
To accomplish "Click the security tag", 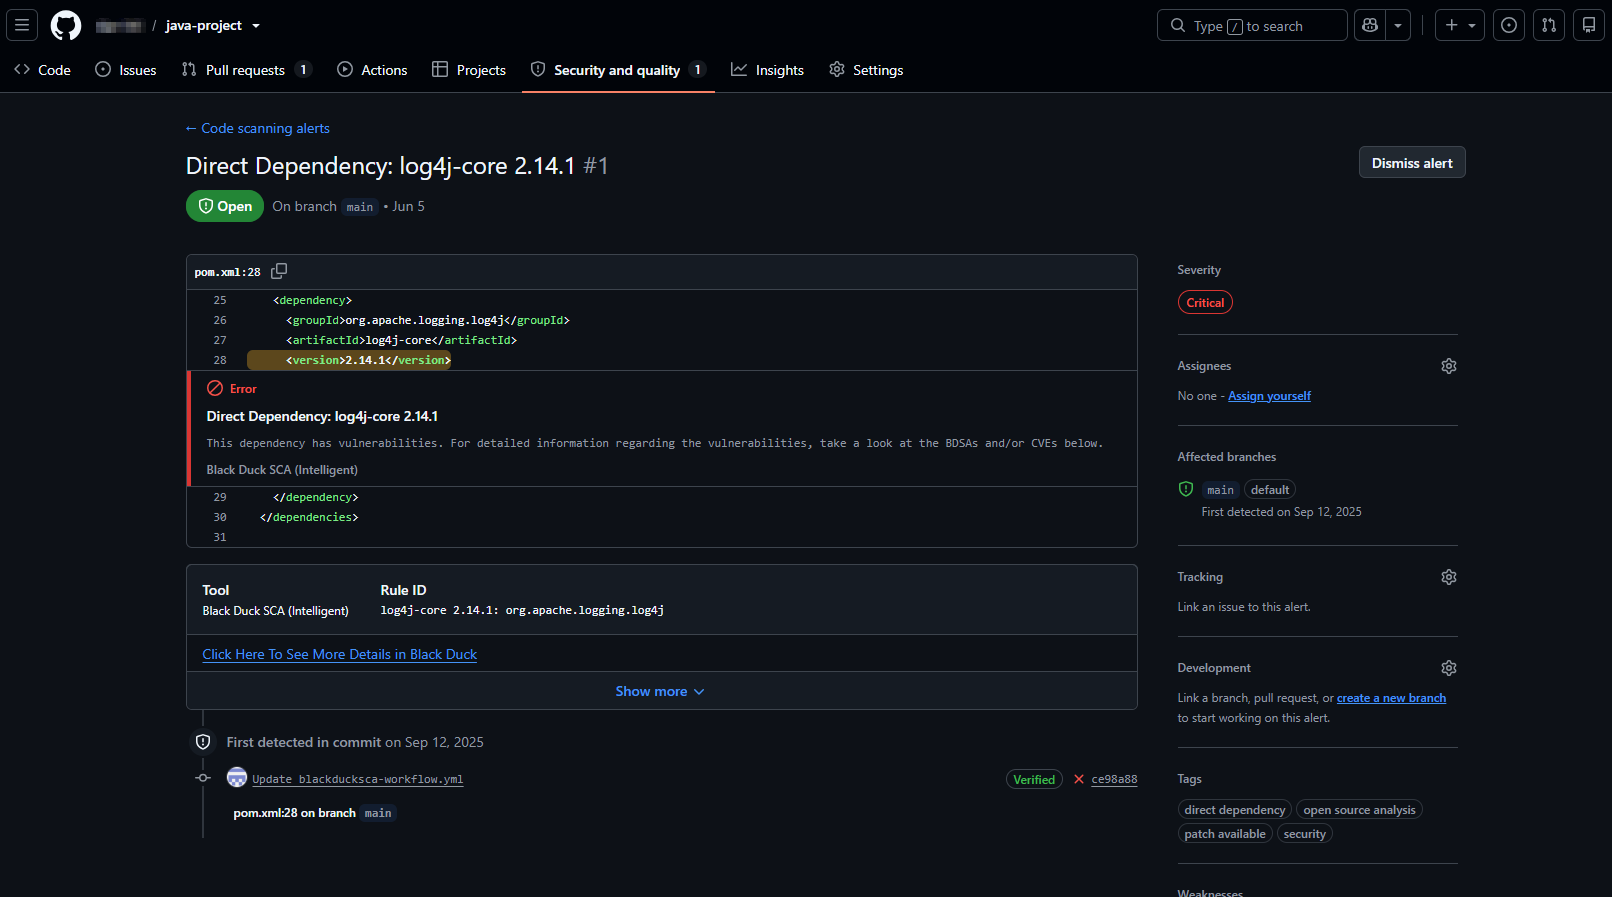I will (x=1305, y=834).
